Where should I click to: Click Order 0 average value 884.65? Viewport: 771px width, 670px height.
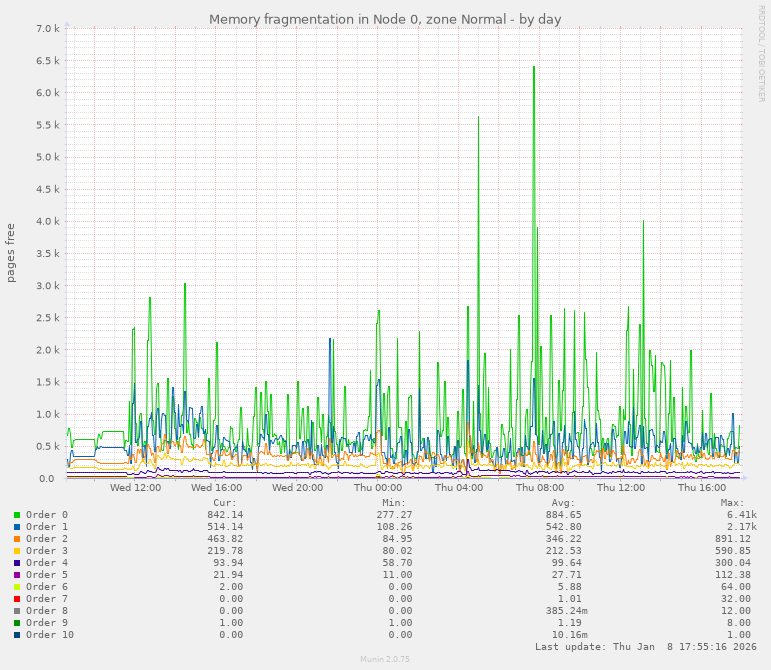click(x=563, y=515)
